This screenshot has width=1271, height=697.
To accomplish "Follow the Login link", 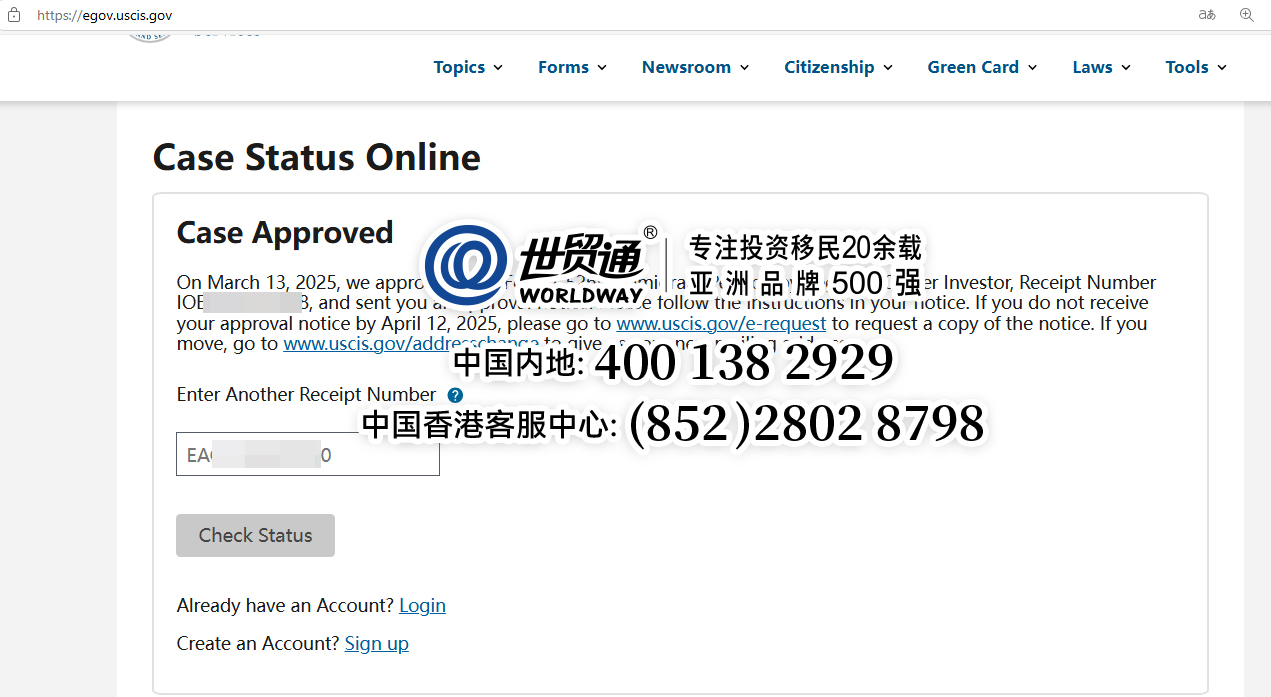I will 422,606.
